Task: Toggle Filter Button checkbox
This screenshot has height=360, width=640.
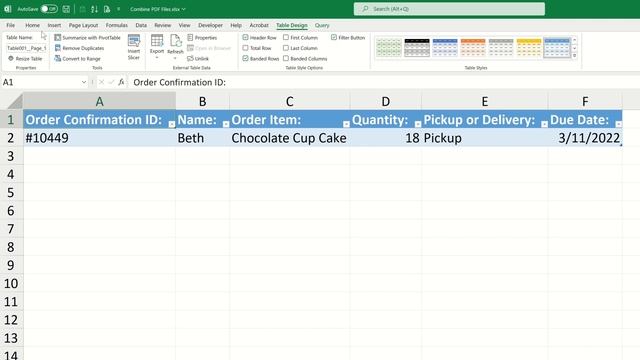Action: click(x=334, y=37)
